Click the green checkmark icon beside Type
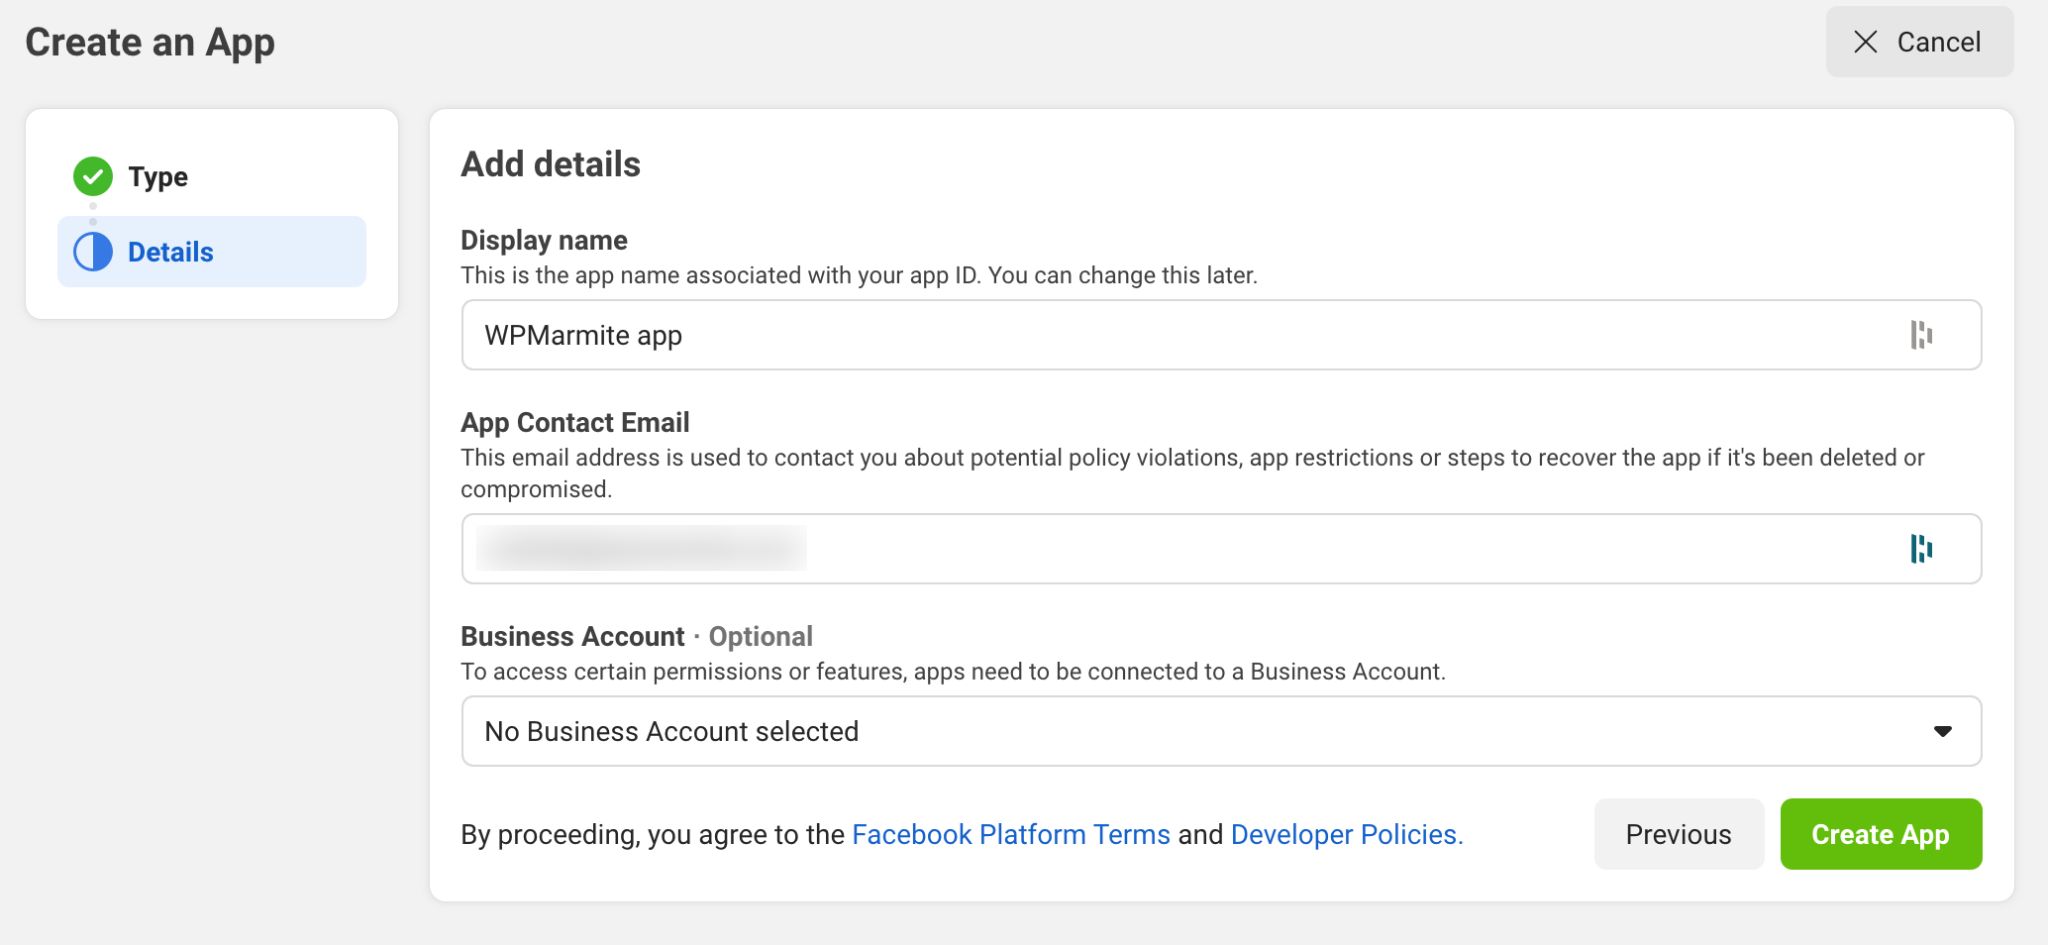Image resolution: width=2048 pixels, height=945 pixels. [x=93, y=177]
